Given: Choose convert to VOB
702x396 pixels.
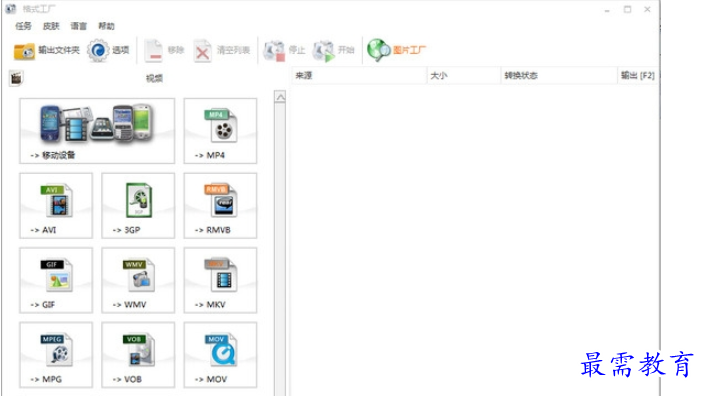Looking at the screenshot, I should point(138,355).
